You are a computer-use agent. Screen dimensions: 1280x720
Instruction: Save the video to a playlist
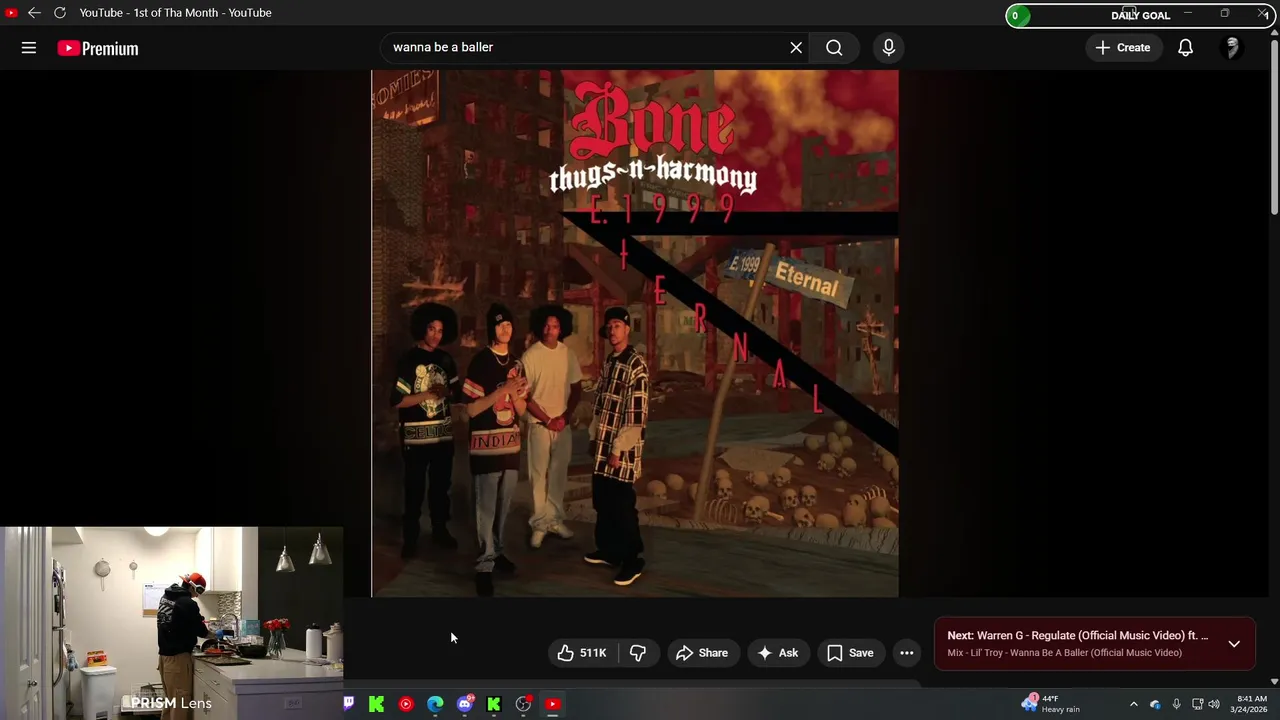coord(850,653)
